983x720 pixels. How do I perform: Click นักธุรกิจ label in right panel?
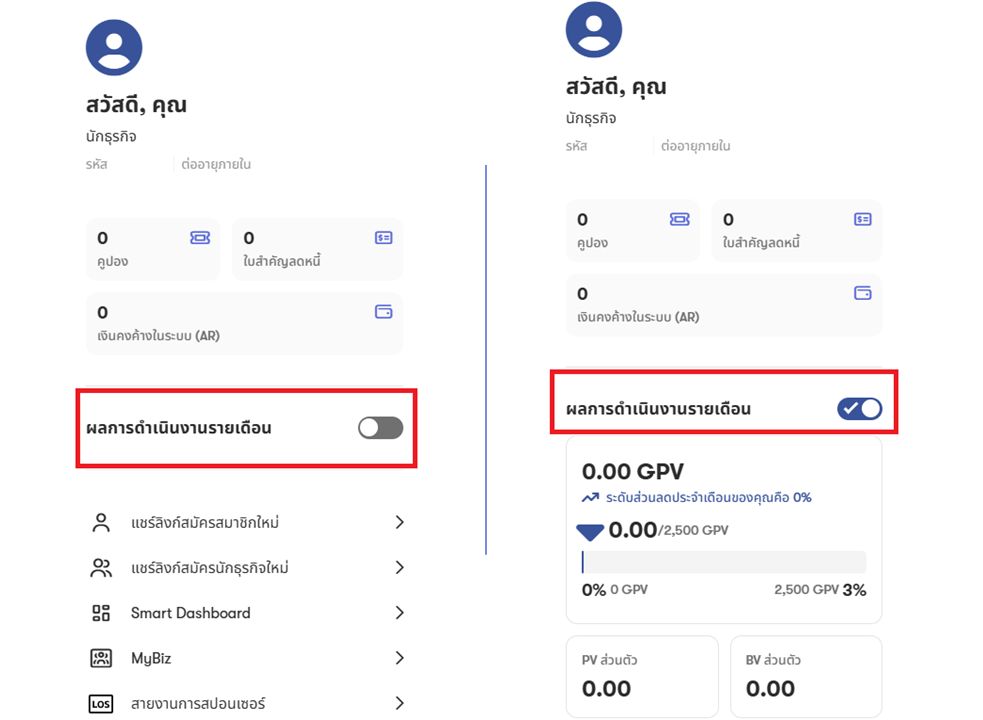[591, 118]
